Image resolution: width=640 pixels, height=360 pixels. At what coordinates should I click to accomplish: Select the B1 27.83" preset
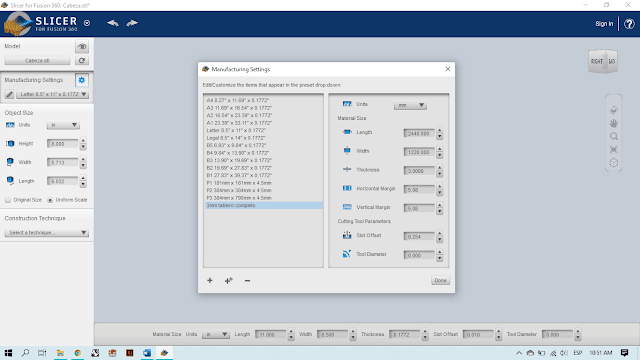263,175
